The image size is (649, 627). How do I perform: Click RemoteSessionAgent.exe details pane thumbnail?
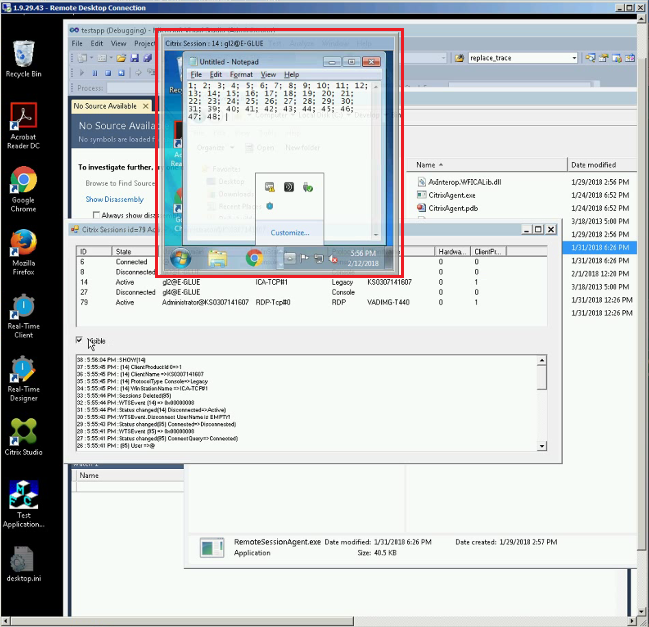212,548
